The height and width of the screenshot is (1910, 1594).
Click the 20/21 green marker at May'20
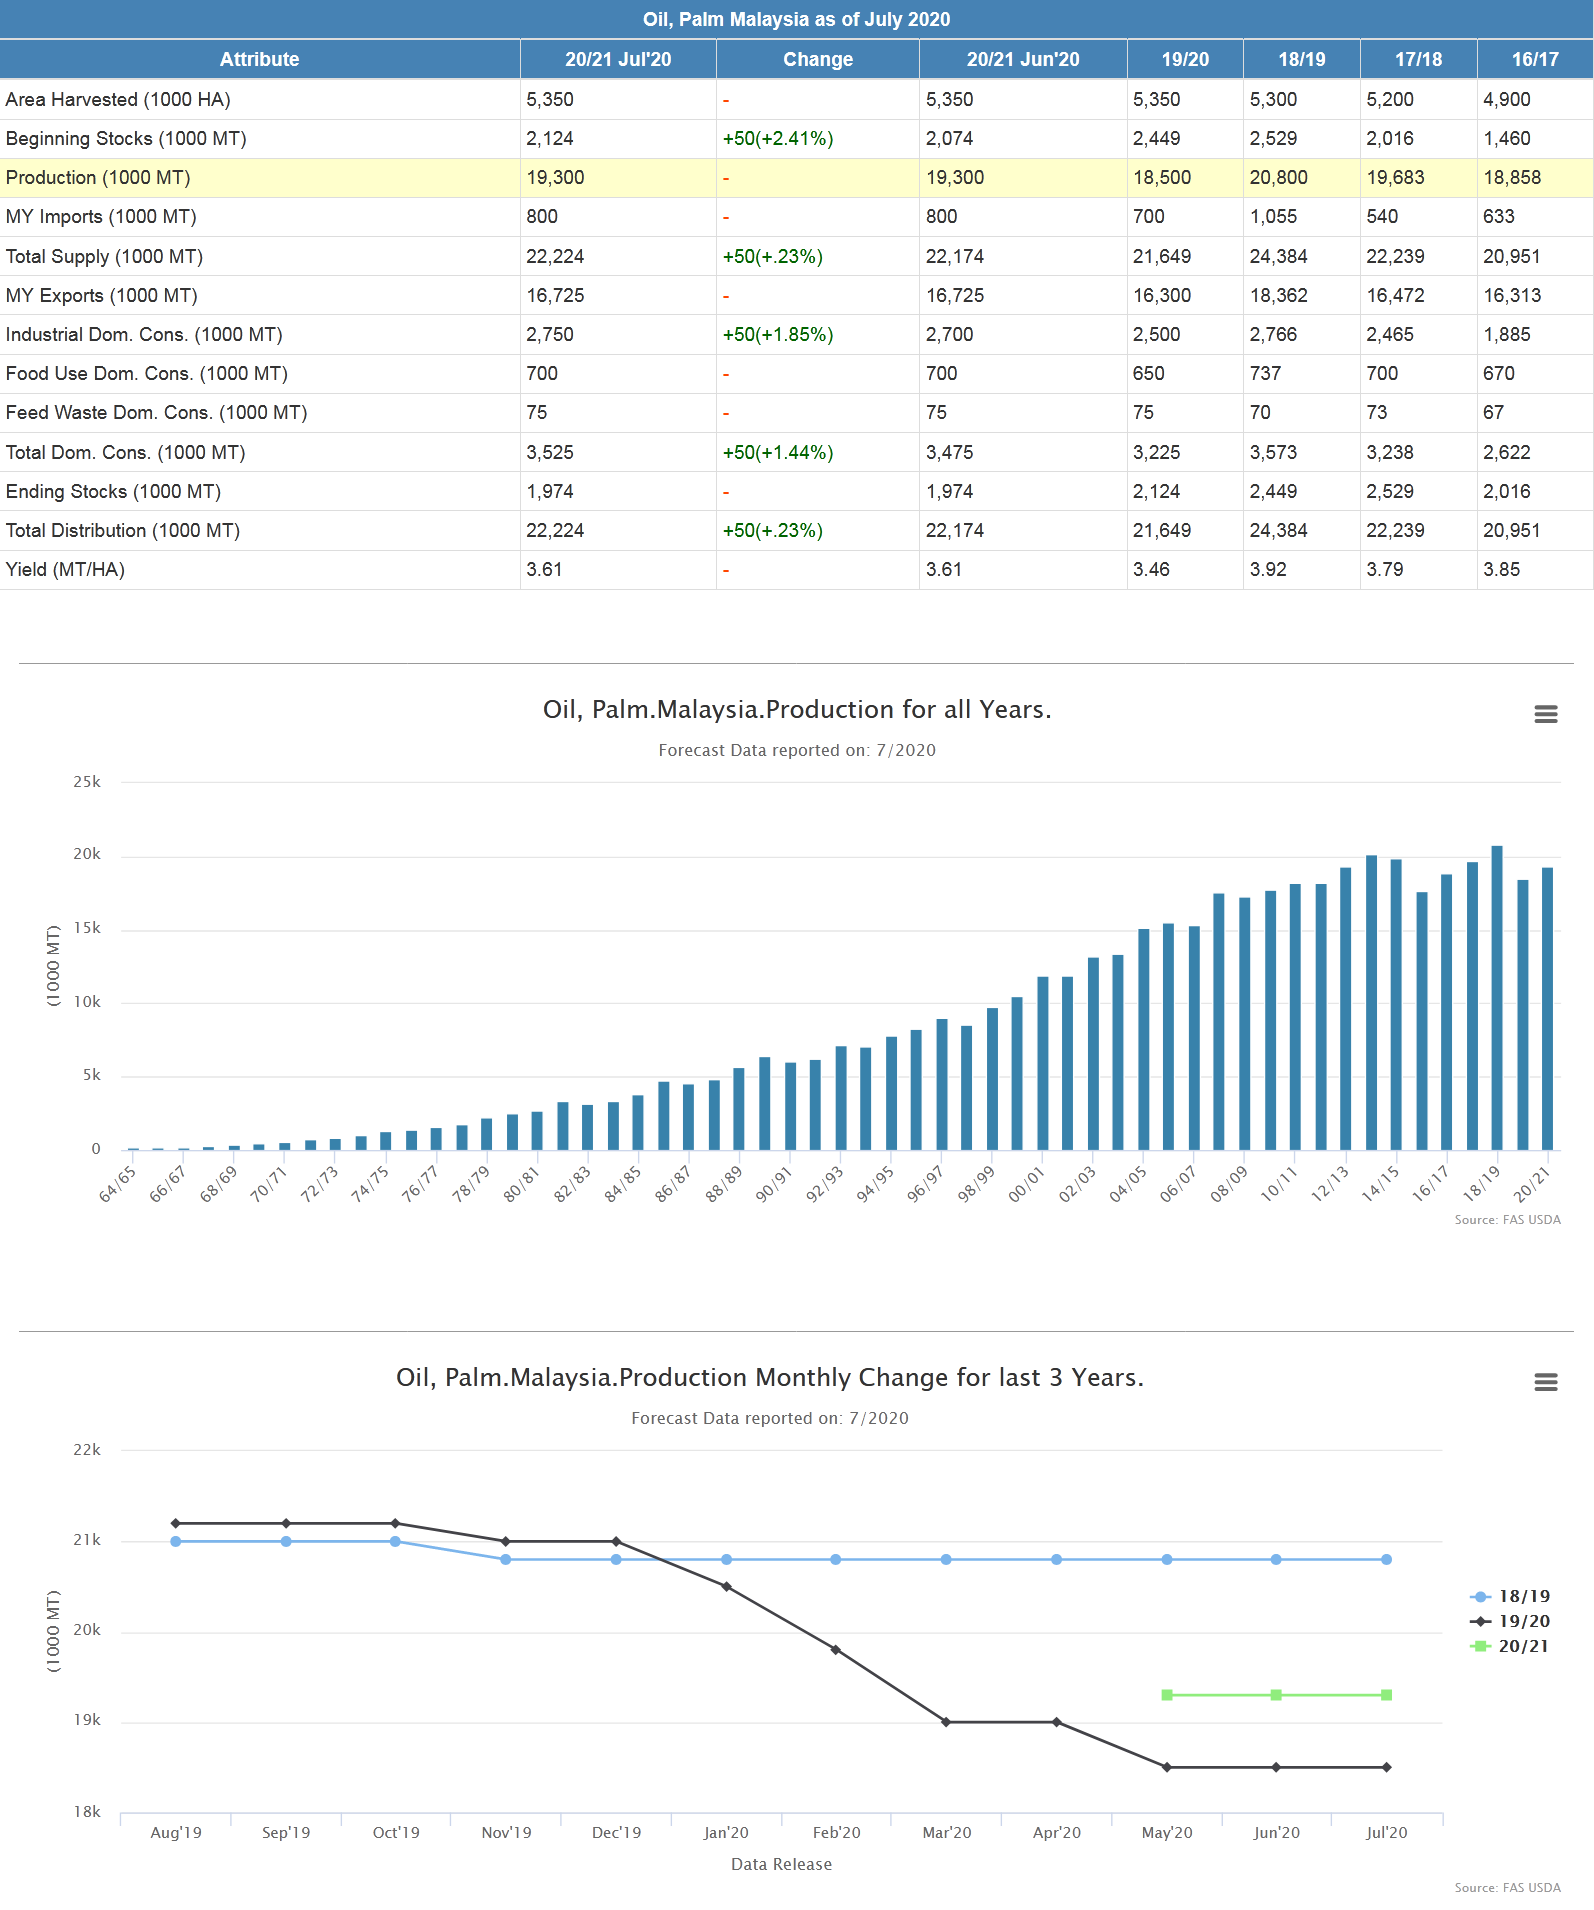coord(1167,1695)
